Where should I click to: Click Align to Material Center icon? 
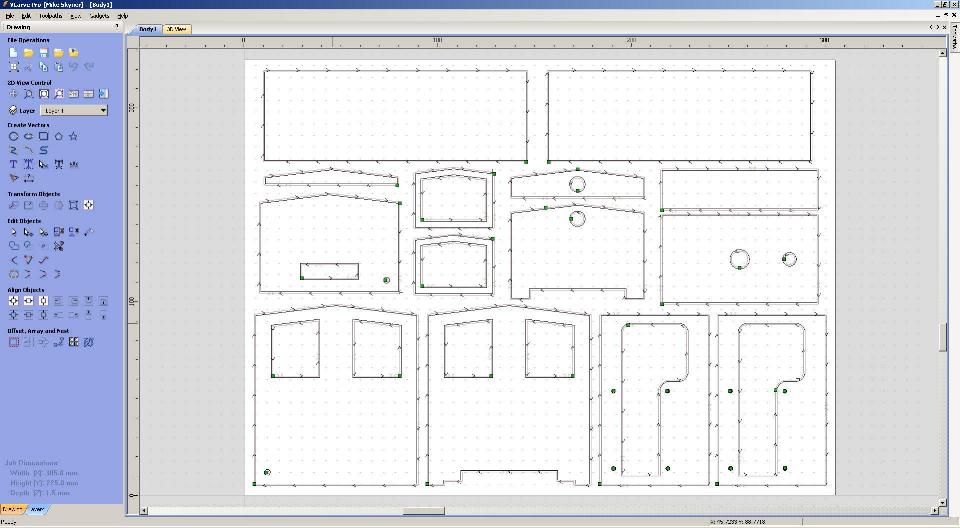click(x=13, y=300)
